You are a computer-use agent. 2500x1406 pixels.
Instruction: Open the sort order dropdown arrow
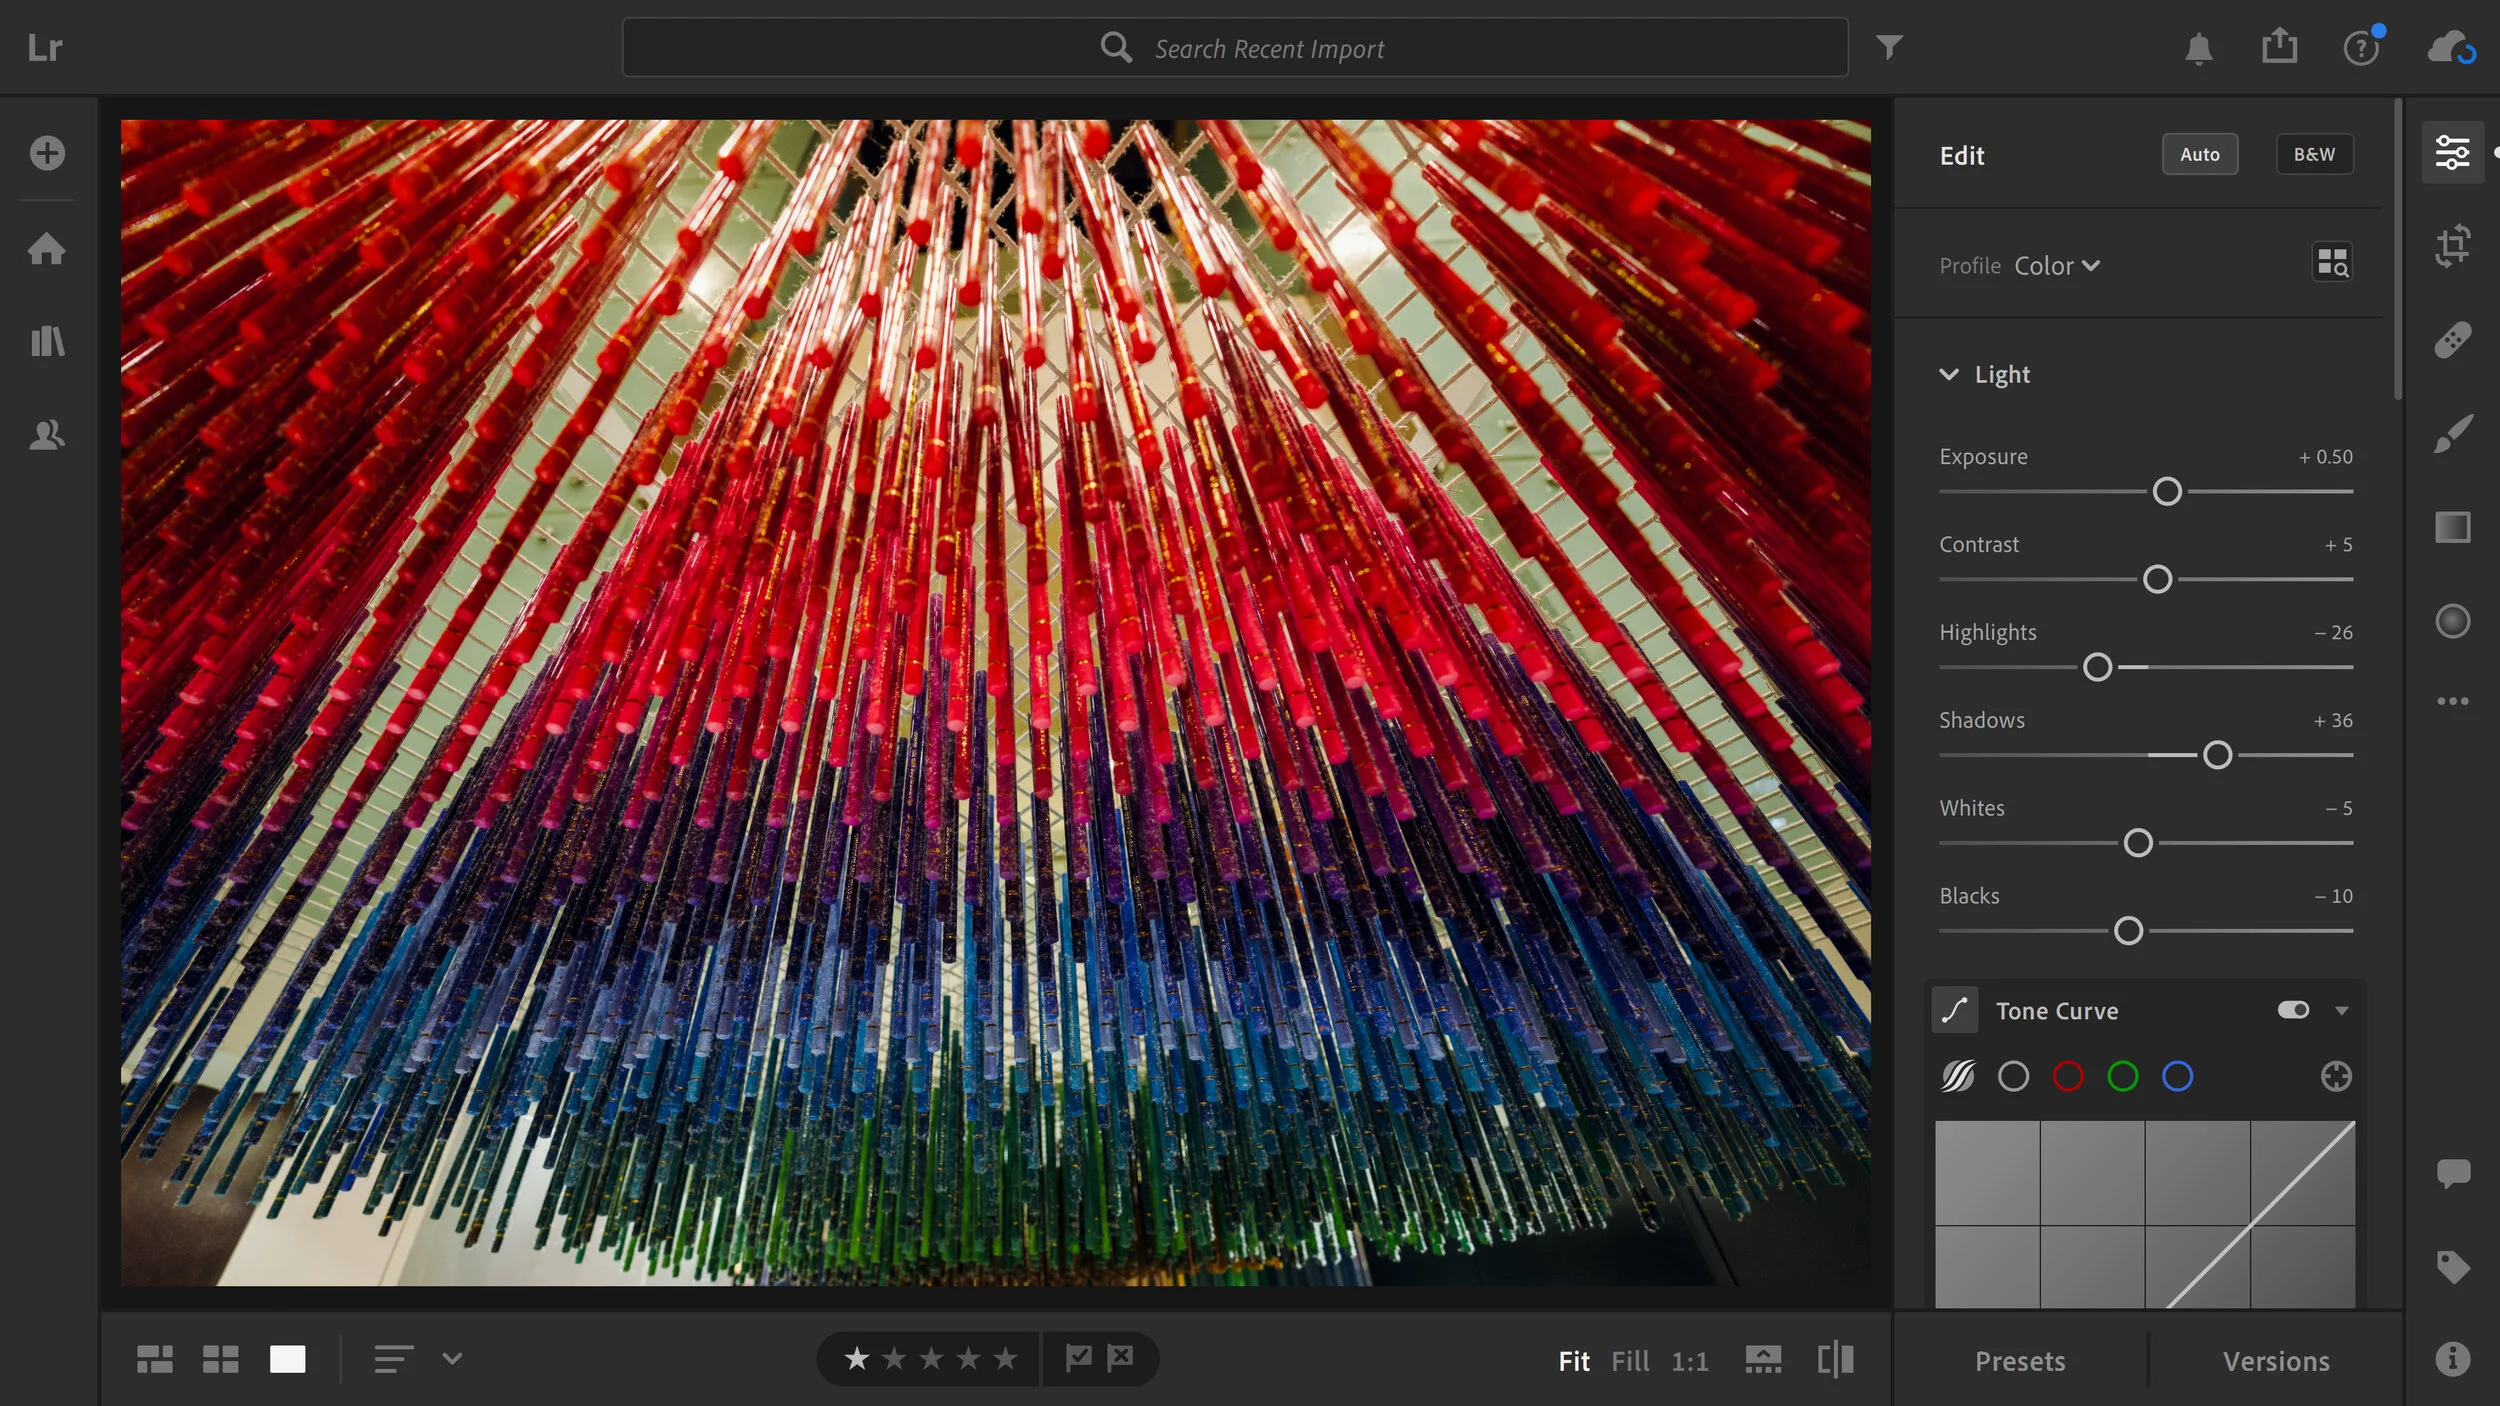452,1359
